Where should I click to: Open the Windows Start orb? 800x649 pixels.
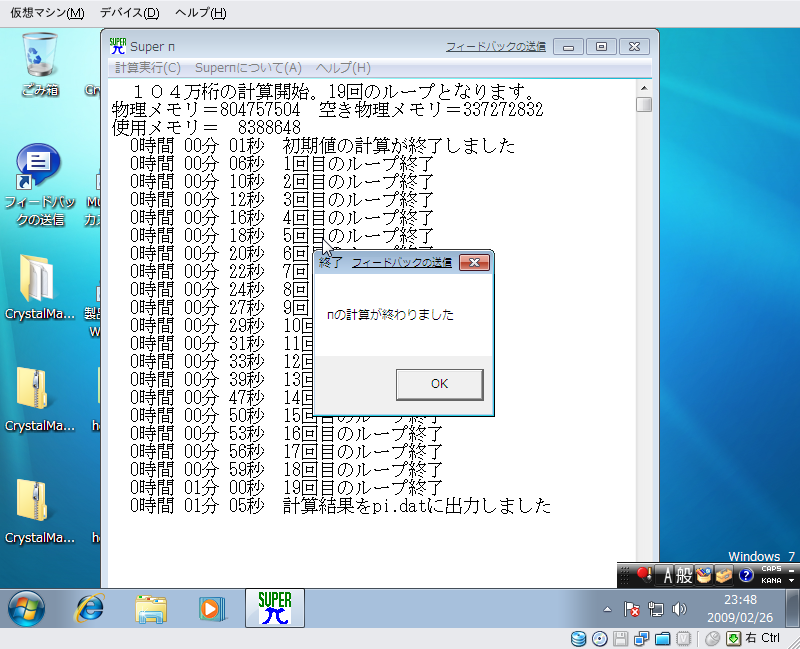[26, 608]
